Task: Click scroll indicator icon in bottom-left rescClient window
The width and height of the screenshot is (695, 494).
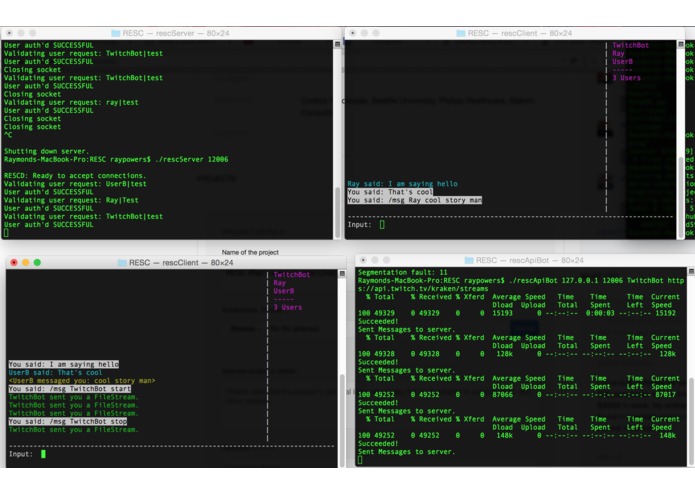Action: 342,274
